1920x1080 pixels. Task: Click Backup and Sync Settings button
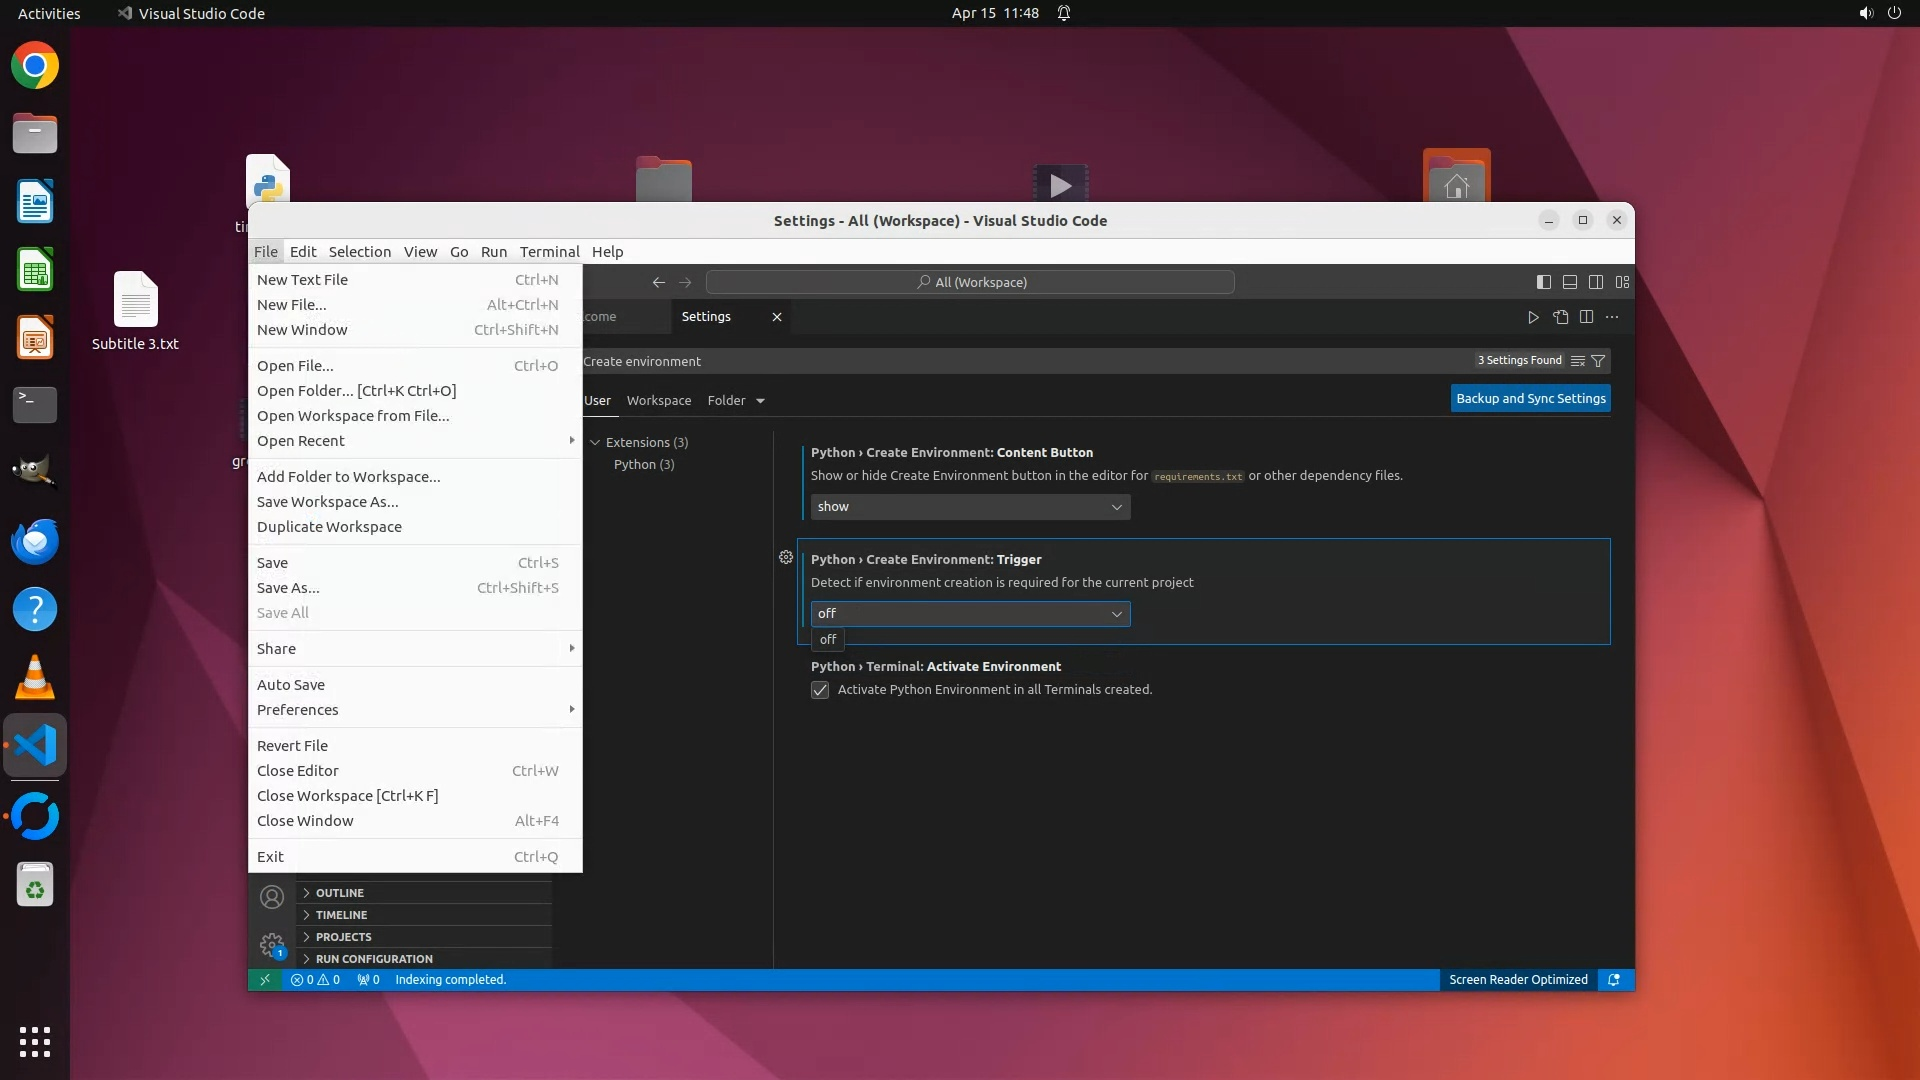[x=1530, y=398]
